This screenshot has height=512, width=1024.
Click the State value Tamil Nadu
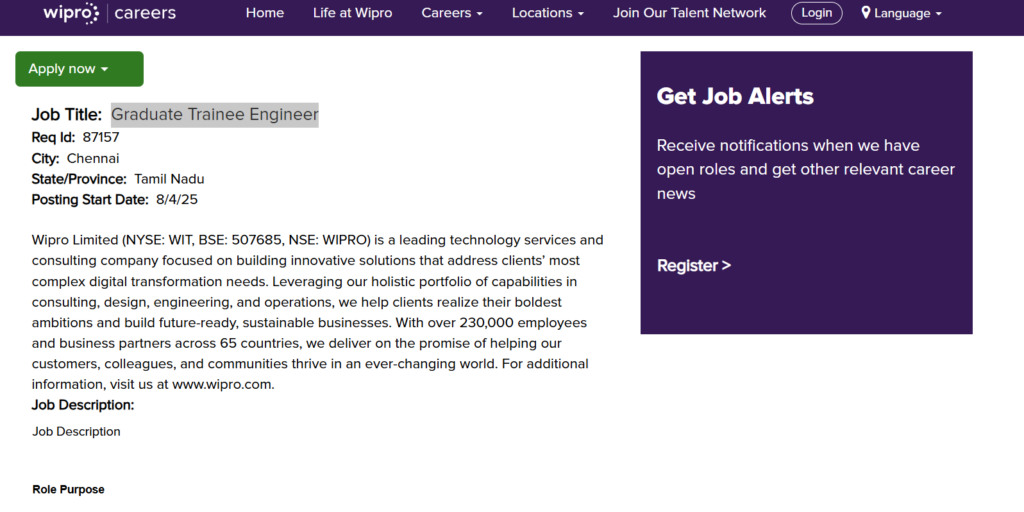pyautogui.click(x=169, y=179)
